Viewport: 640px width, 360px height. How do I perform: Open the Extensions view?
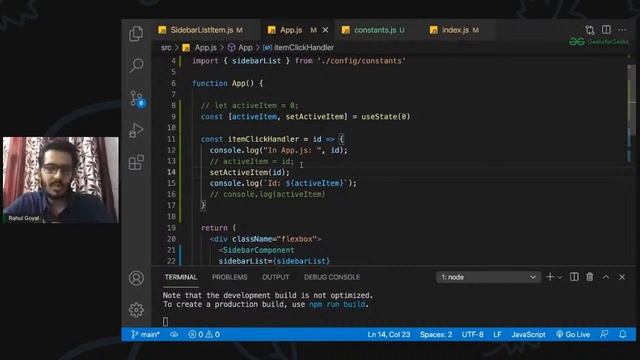click(136, 162)
